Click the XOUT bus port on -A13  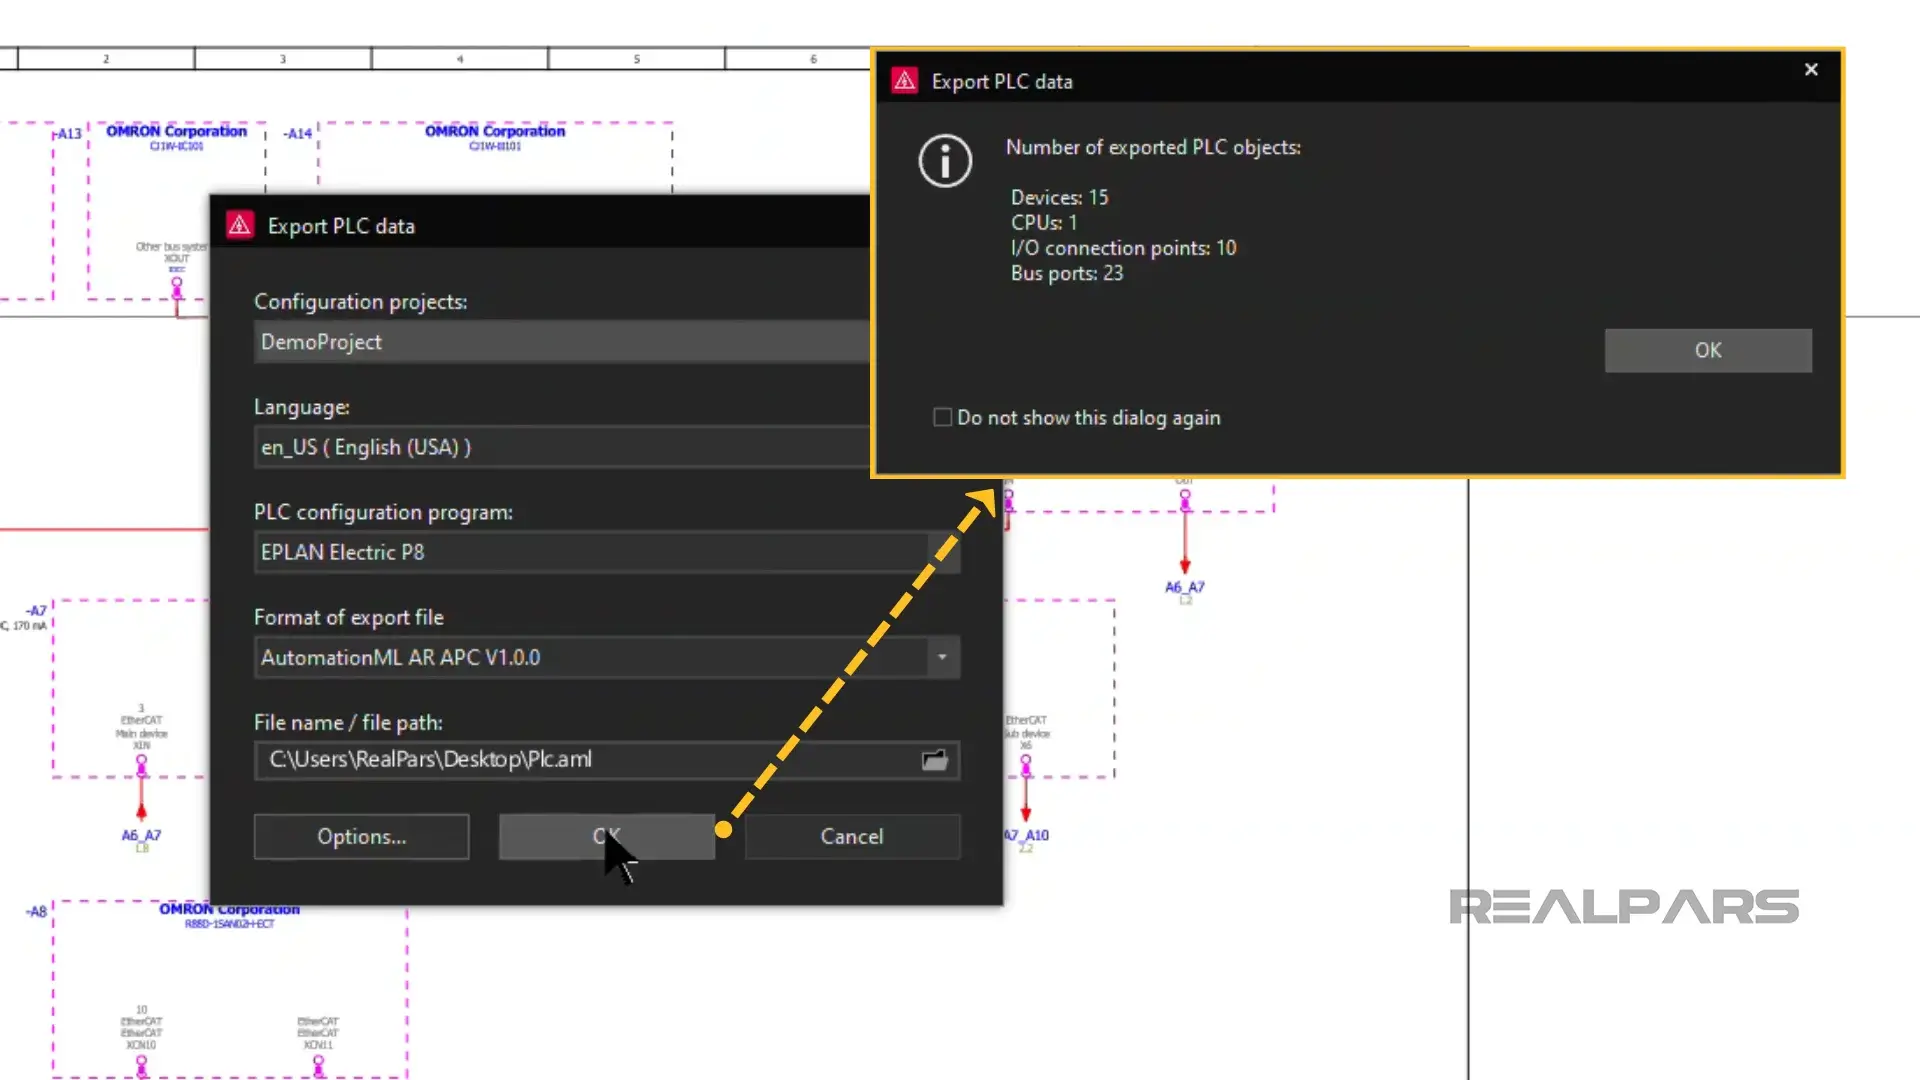coord(177,287)
